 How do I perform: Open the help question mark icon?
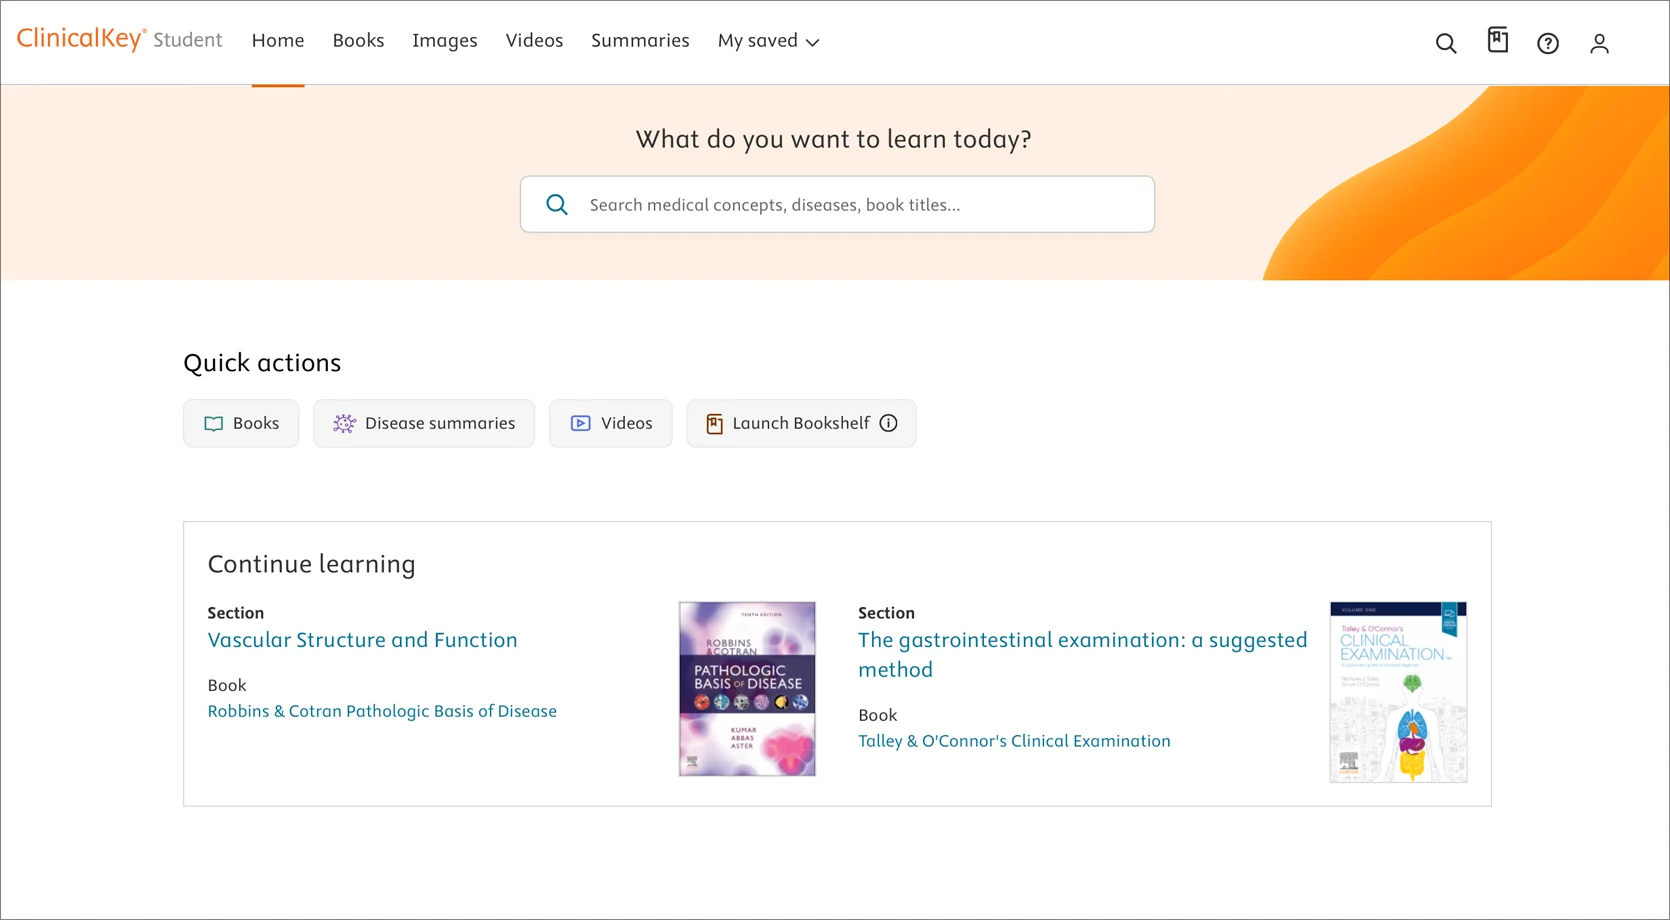(x=1548, y=43)
